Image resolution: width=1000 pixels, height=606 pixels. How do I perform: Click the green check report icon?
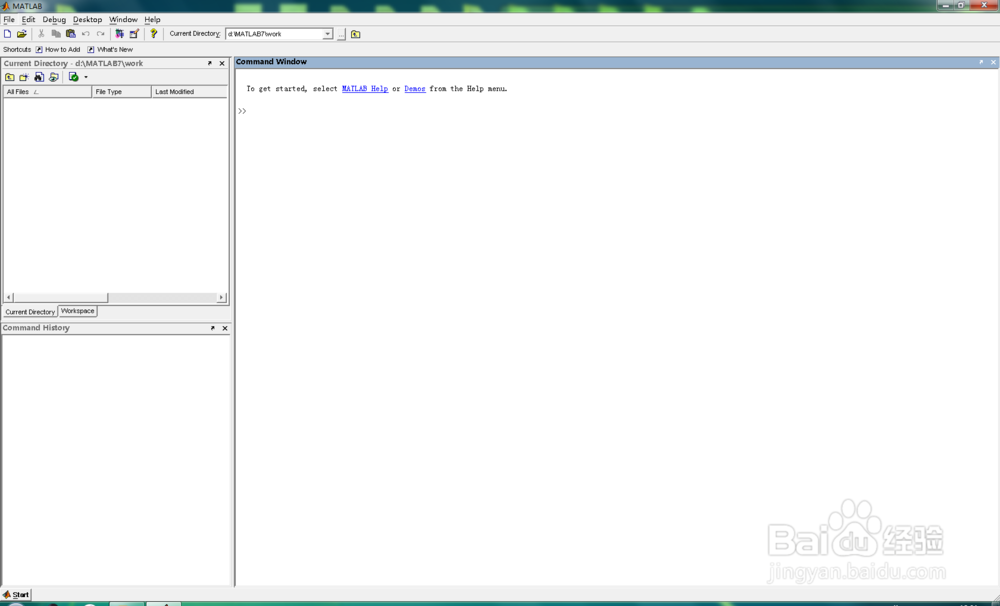(x=73, y=77)
